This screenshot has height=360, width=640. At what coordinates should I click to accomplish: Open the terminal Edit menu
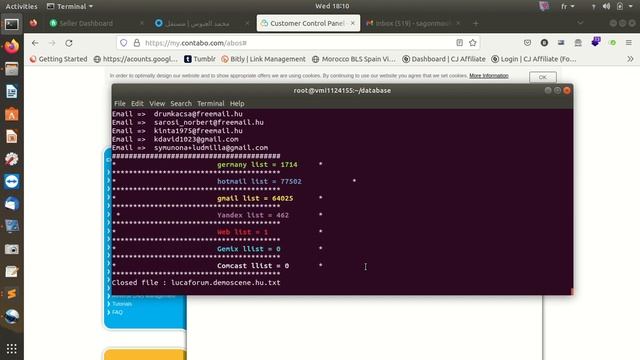137,104
